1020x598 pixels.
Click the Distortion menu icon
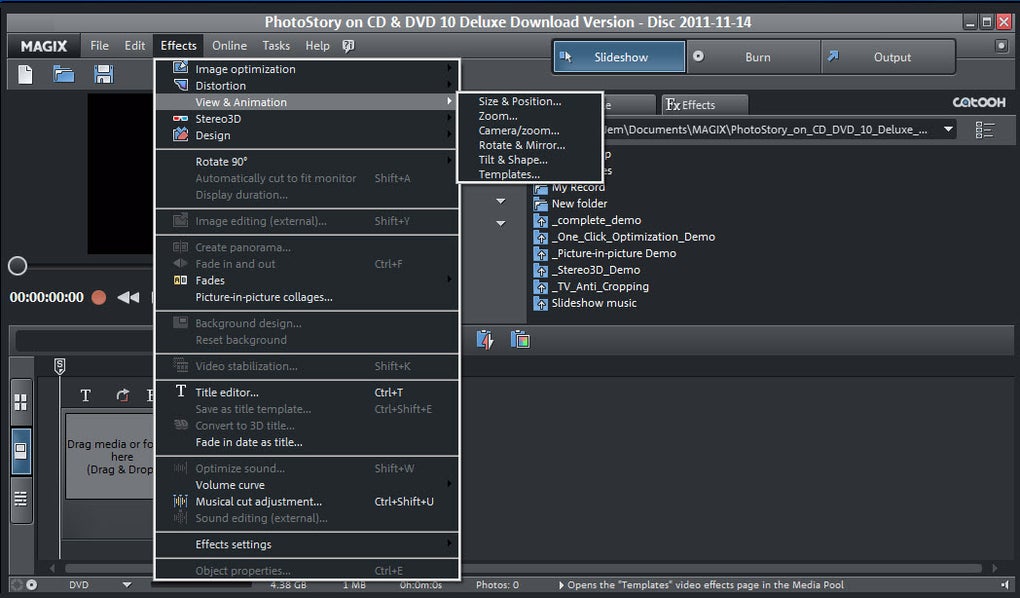pos(180,85)
